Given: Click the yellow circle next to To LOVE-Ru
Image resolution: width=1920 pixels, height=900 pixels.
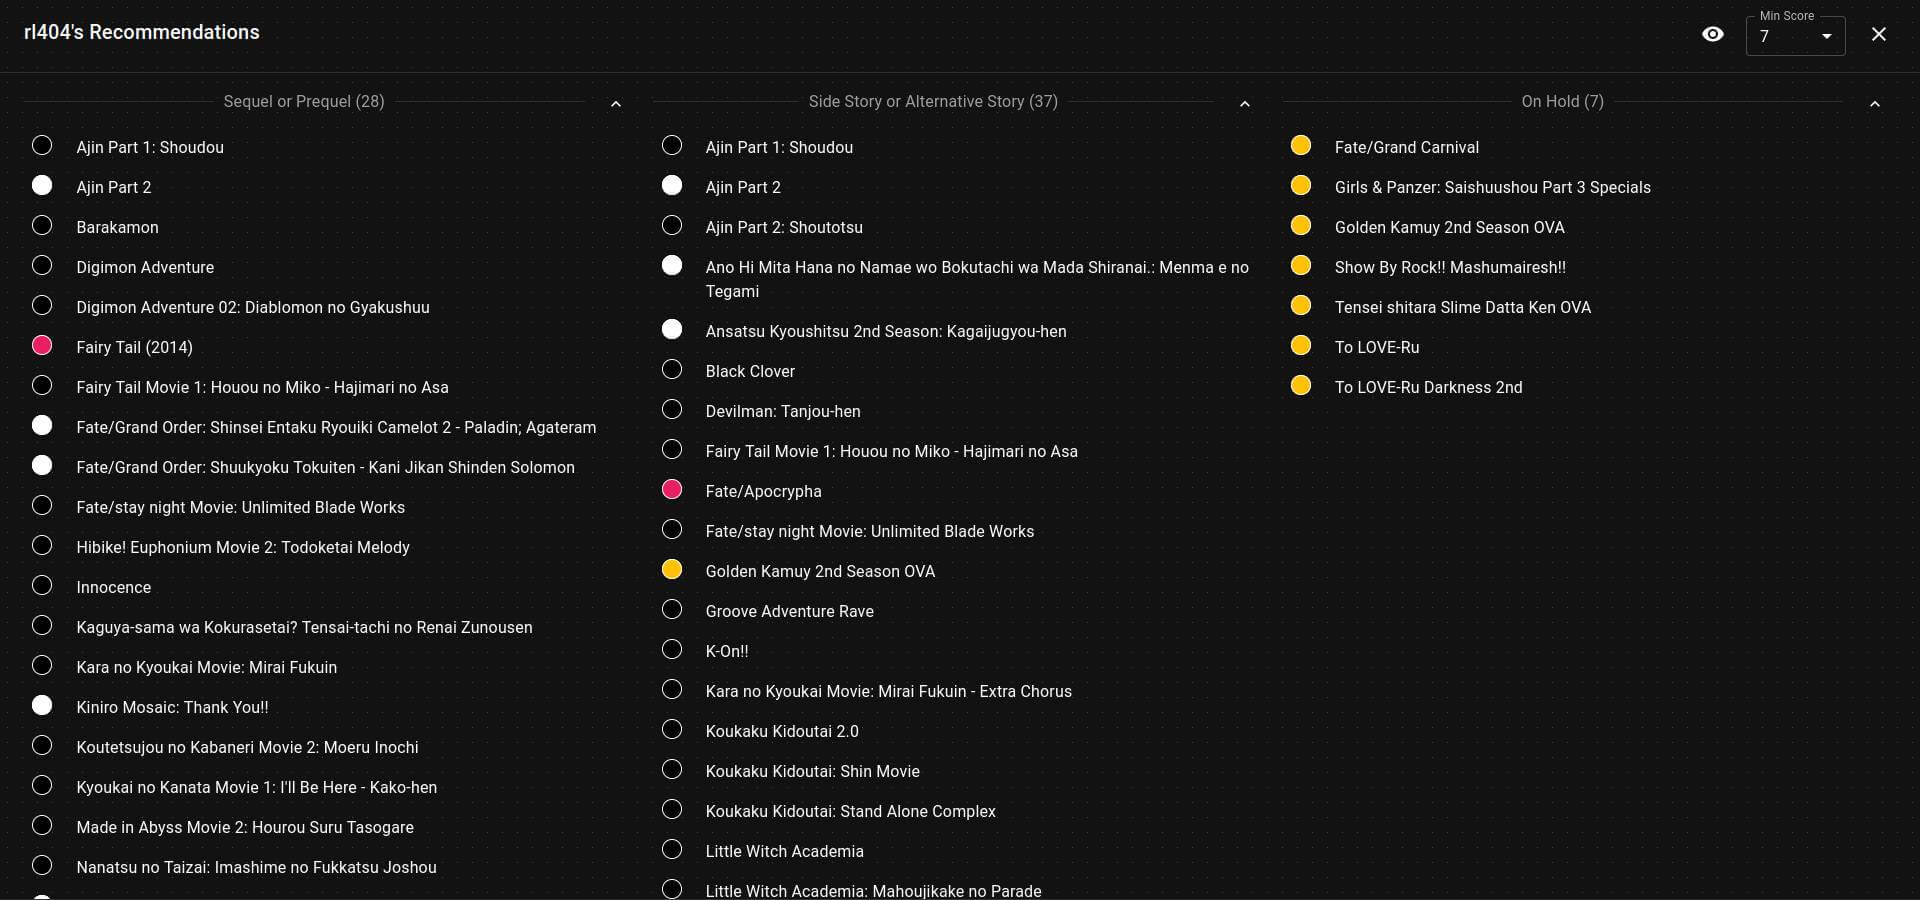Looking at the screenshot, I should (x=1301, y=345).
